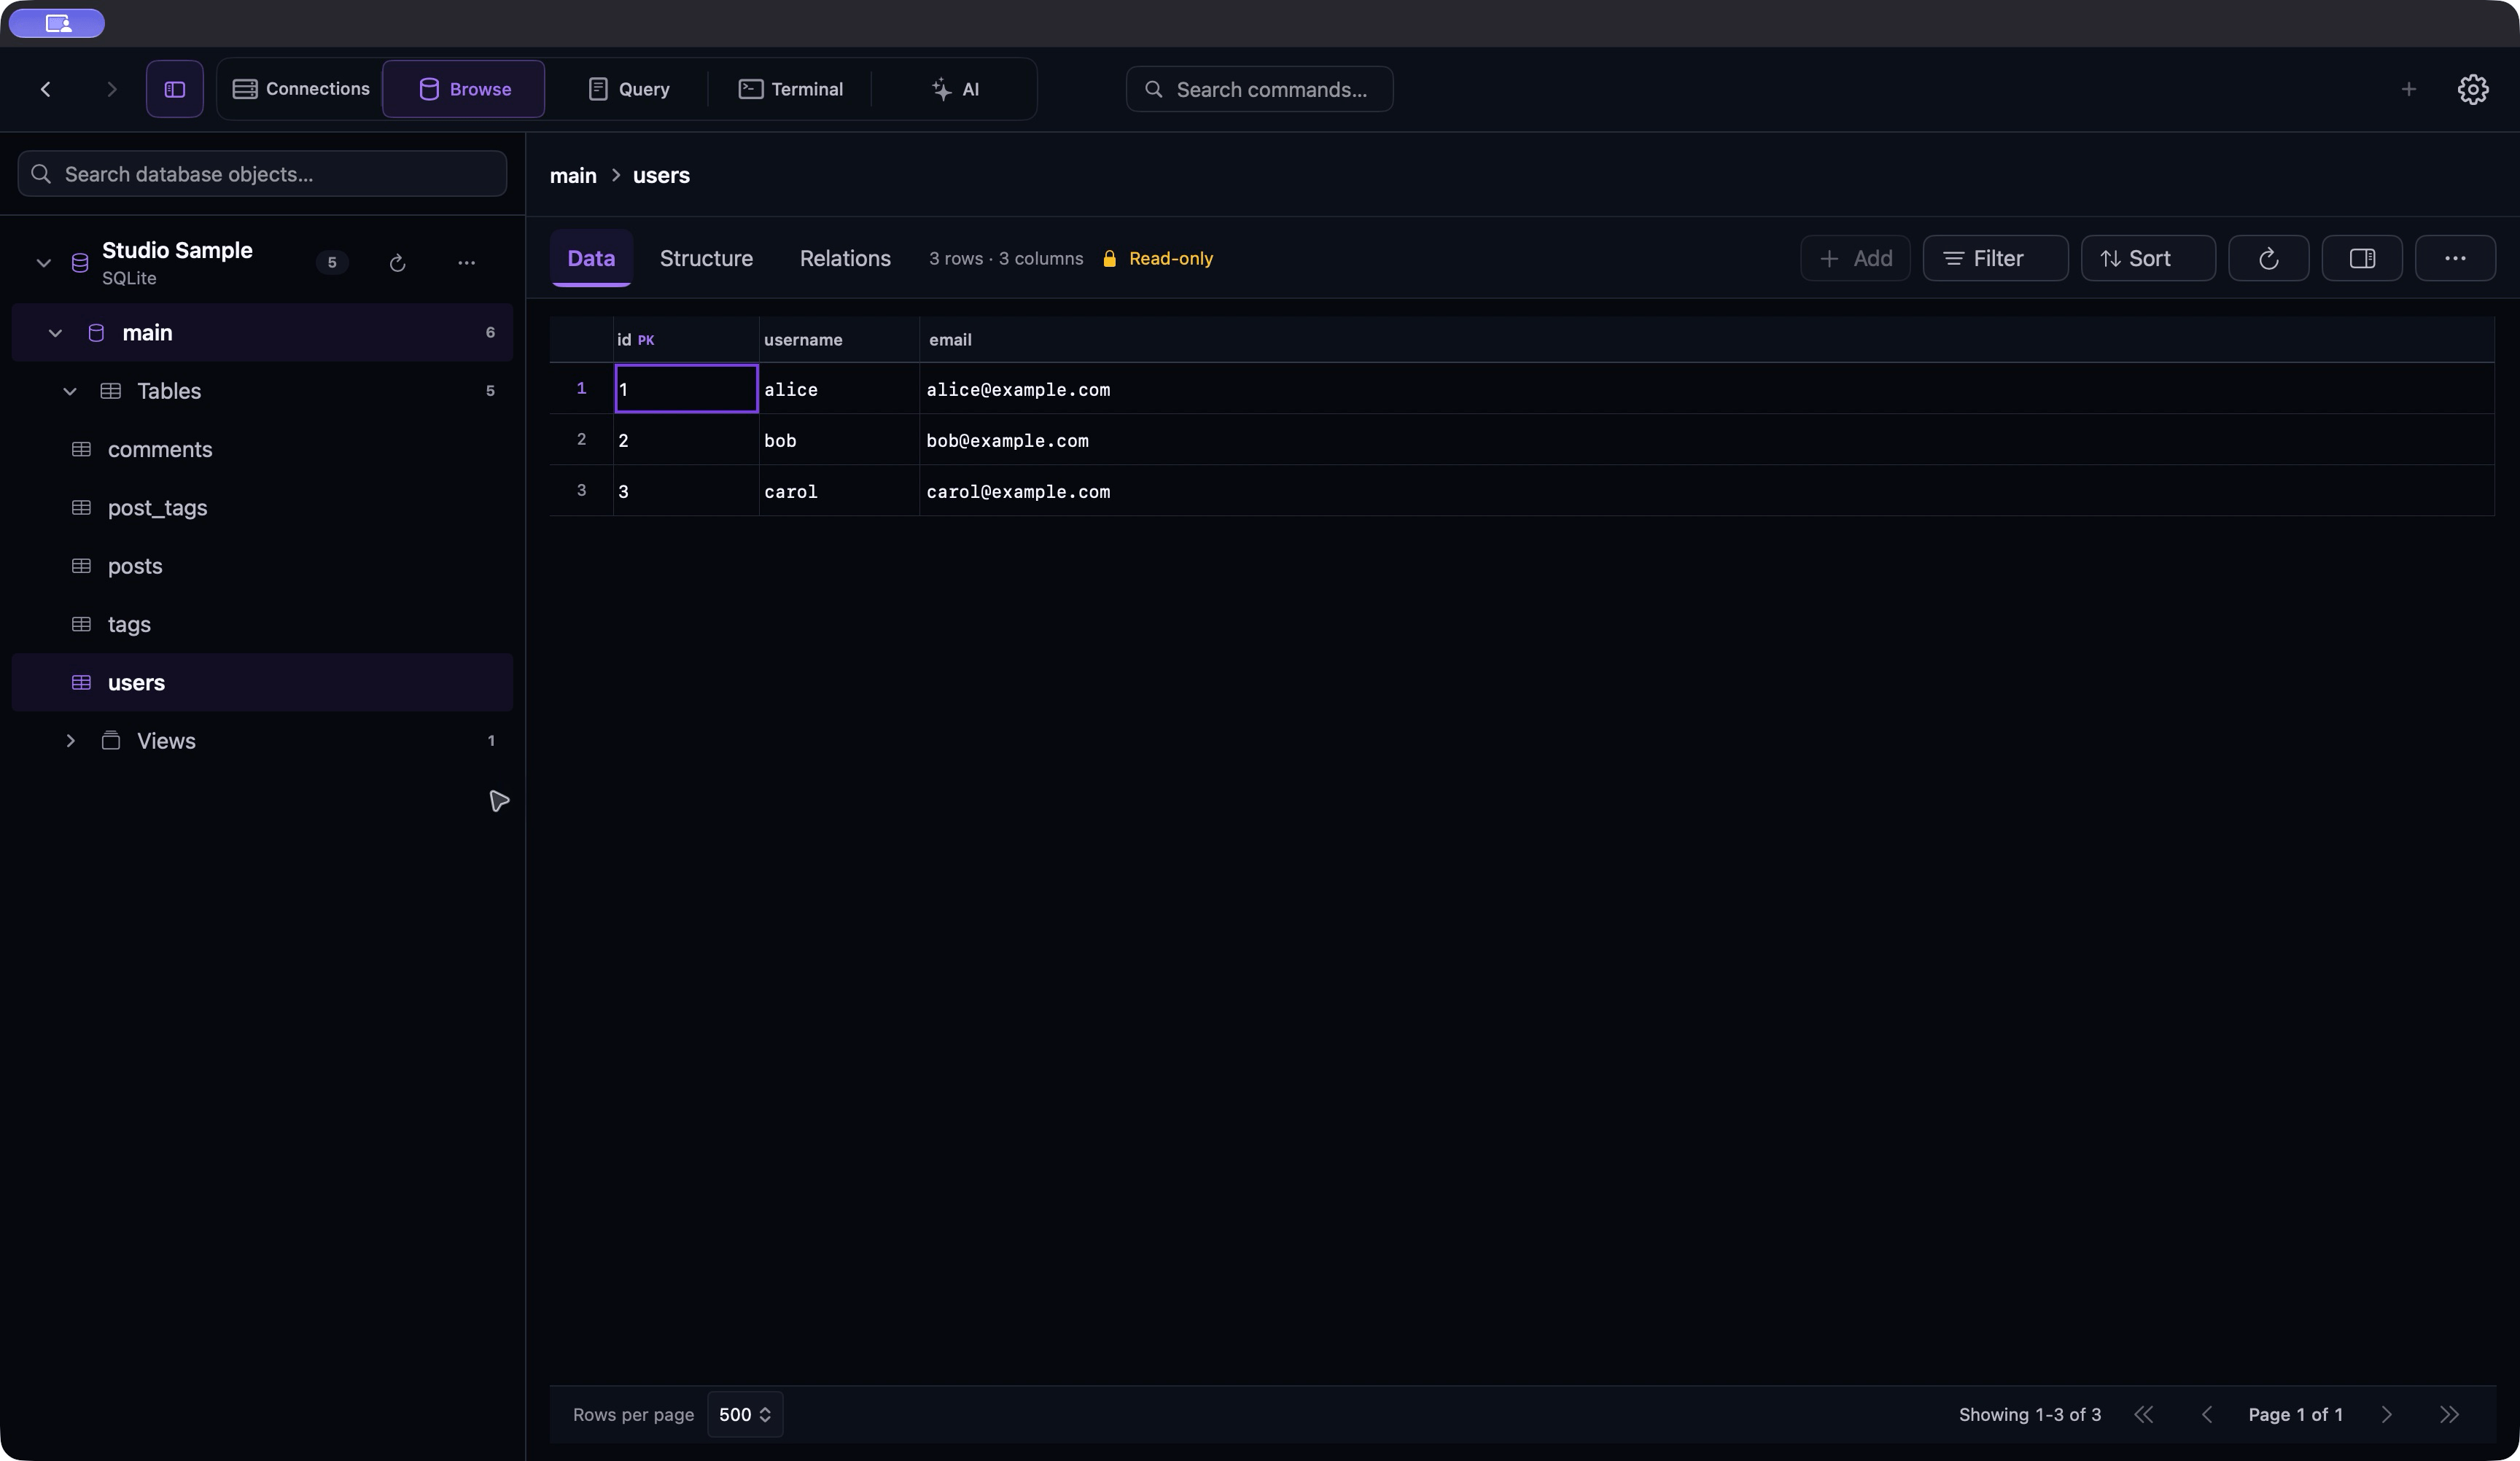Open the rows per page 500 dropdown
The height and width of the screenshot is (1461, 2520).
745,1414
